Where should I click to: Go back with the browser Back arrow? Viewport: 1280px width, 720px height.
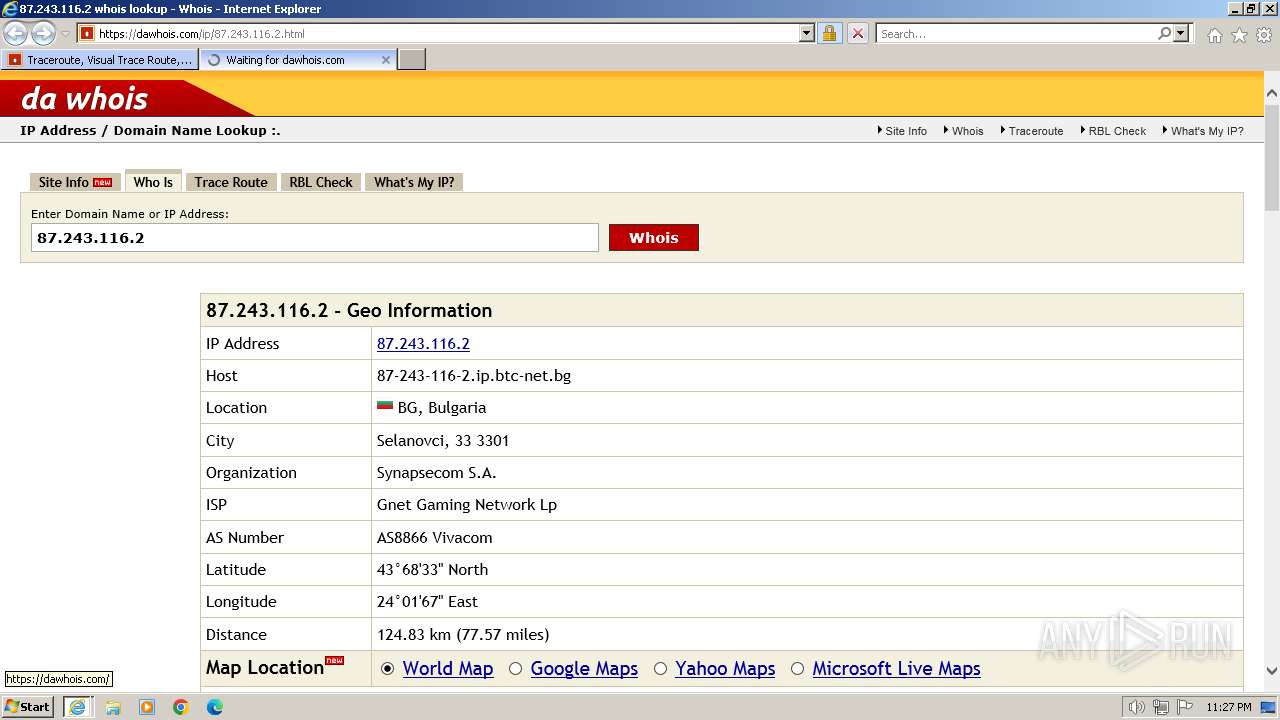click(x=16, y=33)
